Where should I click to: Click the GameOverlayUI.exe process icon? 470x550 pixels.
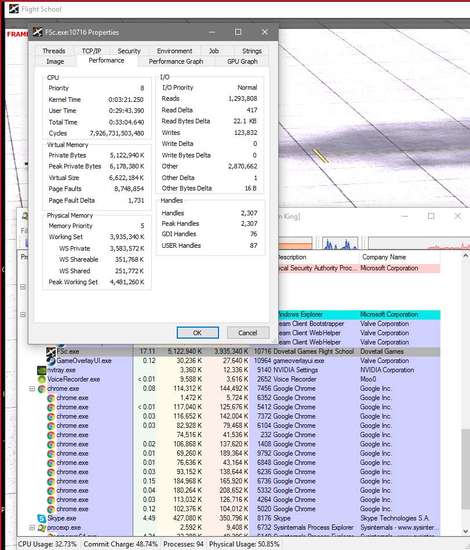click(52, 361)
